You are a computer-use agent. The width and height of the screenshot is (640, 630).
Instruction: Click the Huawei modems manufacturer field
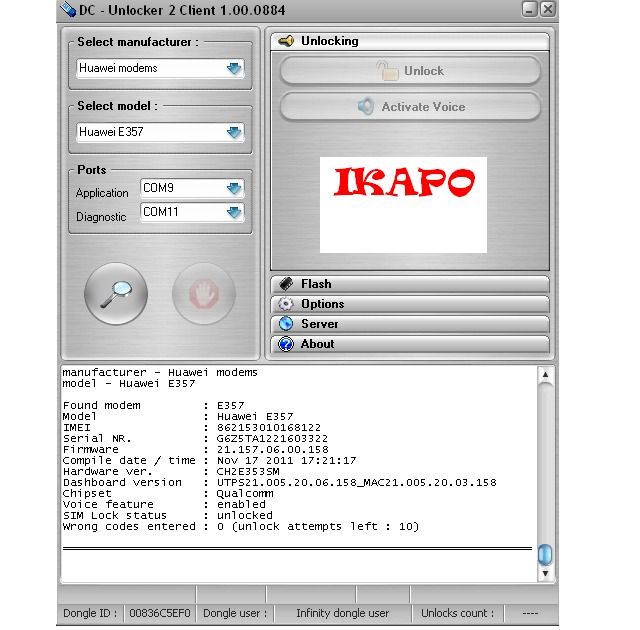[x=160, y=68]
